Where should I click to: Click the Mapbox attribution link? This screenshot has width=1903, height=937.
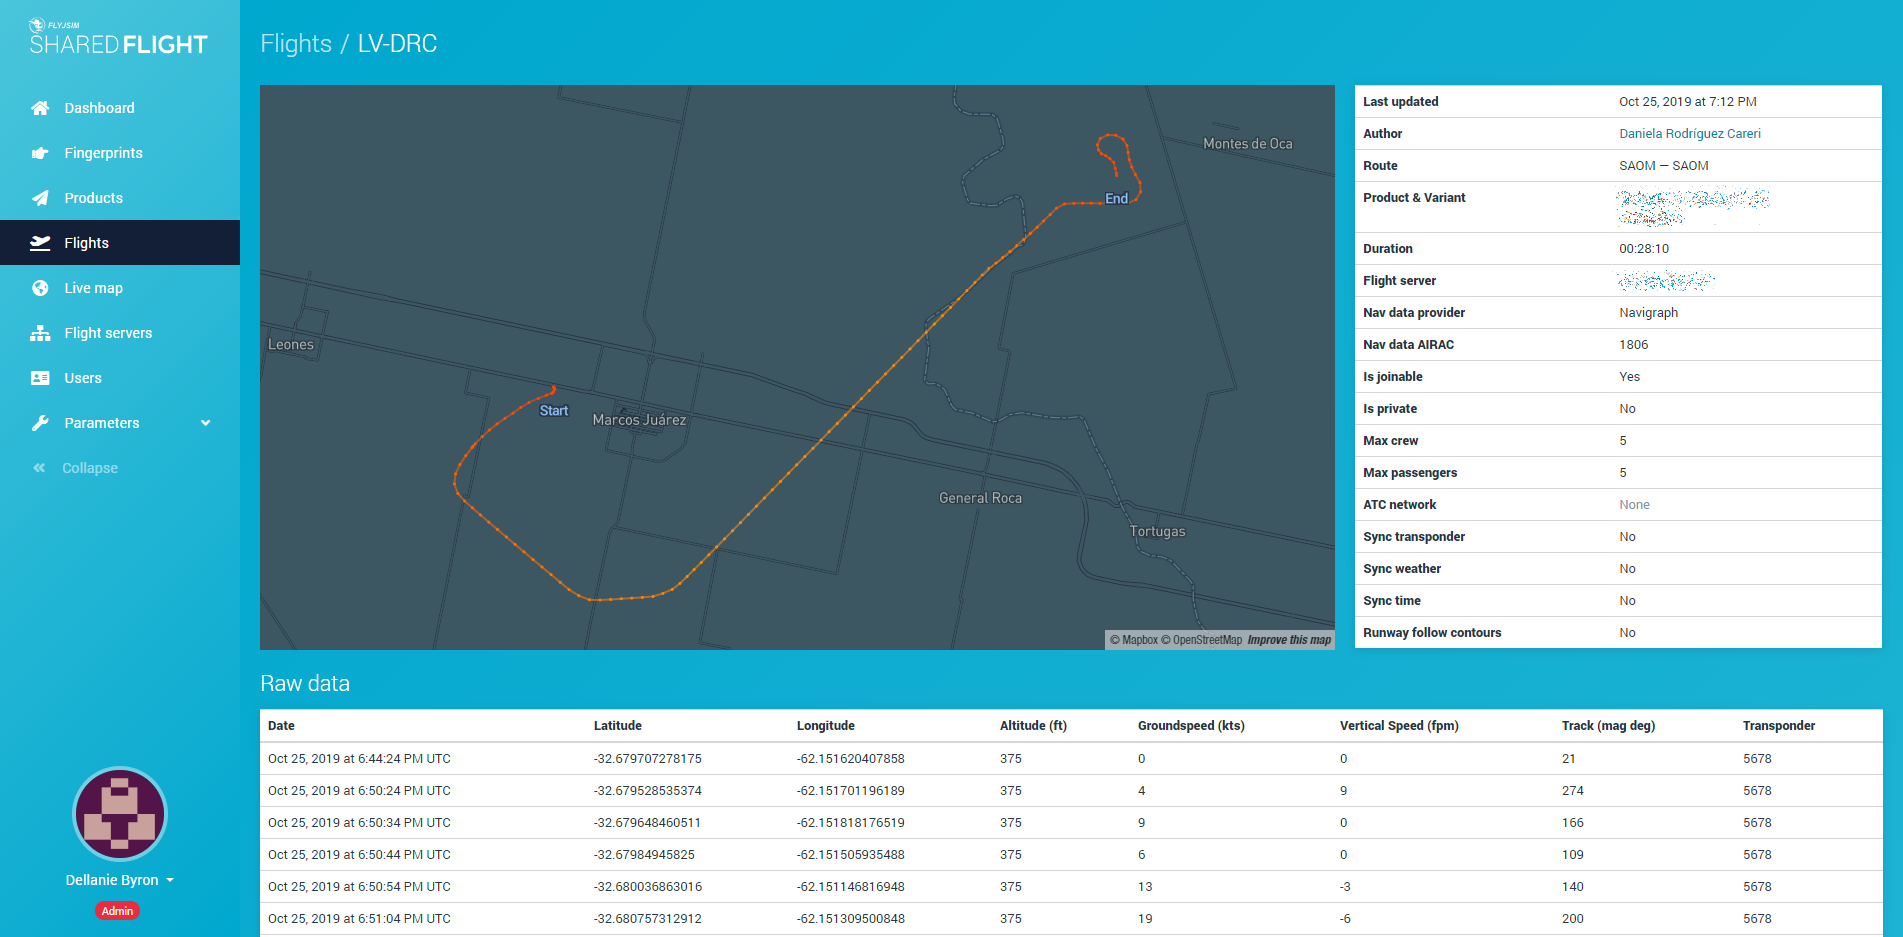pyautogui.click(x=1134, y=640)
